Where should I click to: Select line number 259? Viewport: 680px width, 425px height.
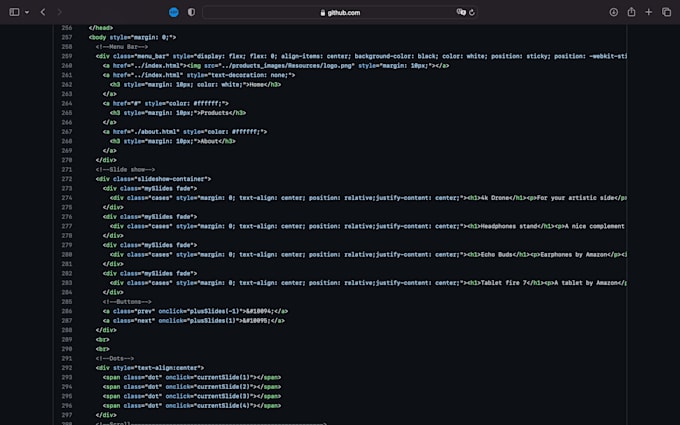pyautogui.click(x=67, y=56)
